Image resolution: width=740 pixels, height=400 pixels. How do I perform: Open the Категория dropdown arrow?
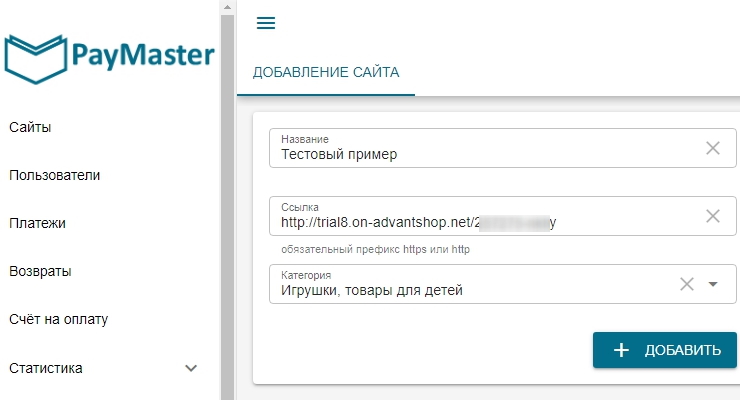tap(713, 284)
